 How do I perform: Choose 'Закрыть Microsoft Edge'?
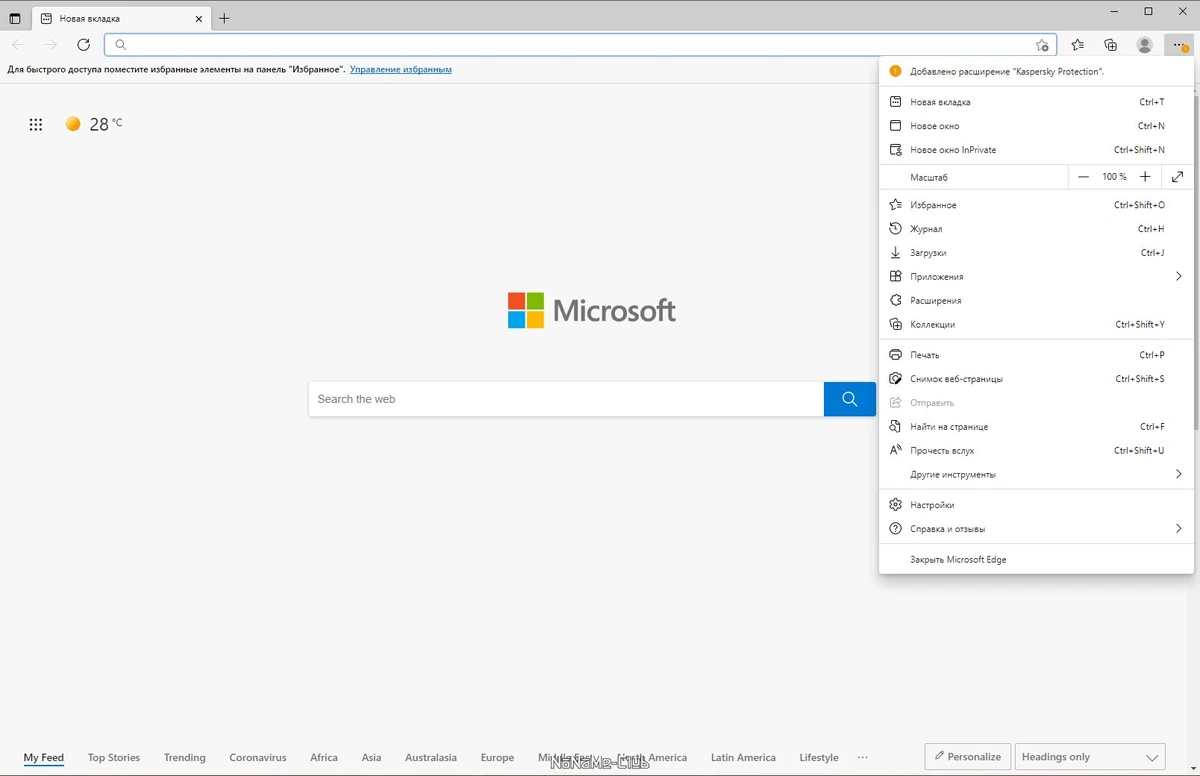click(x=1036, y=560)
